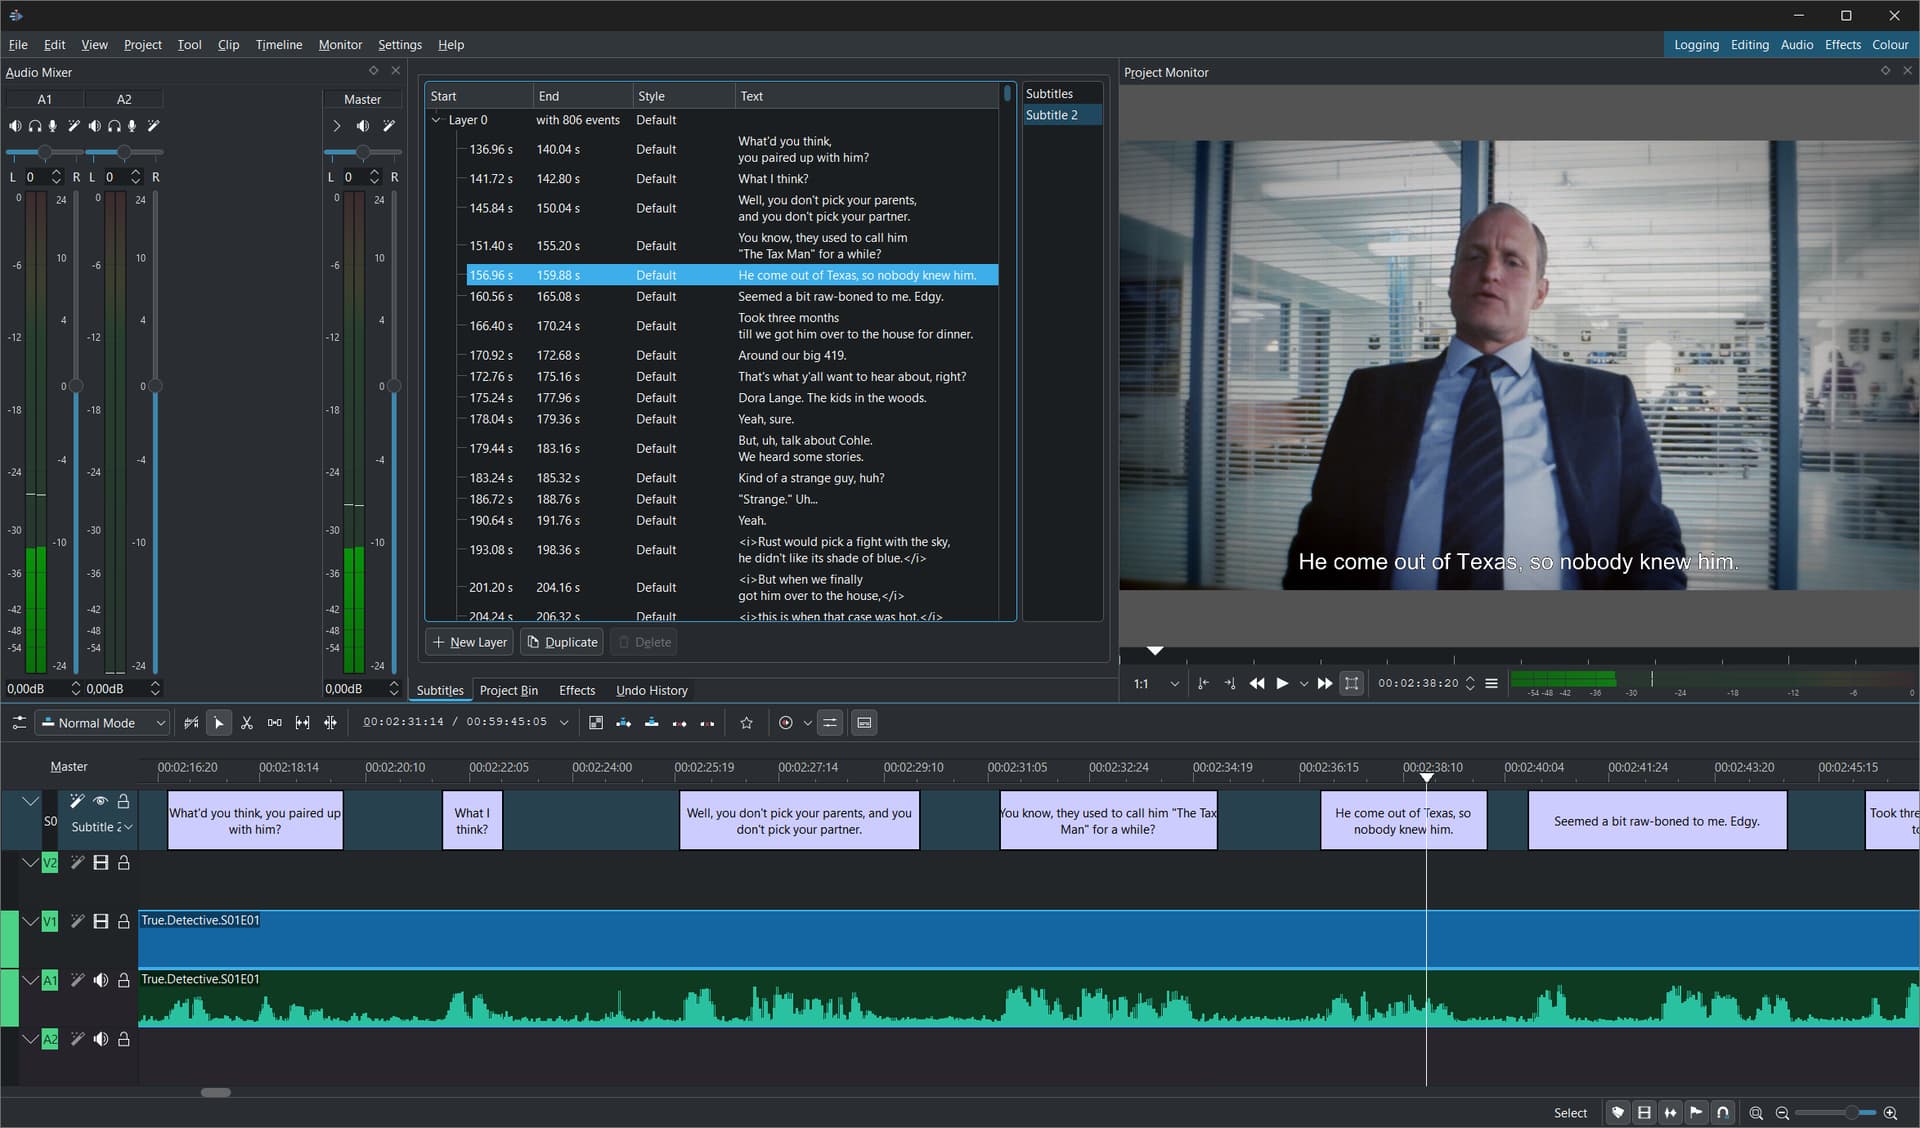The image size is (1920, 1128).
Task: Select 'Subtitle 2' in the Subtitles list
Action: 1062,115
